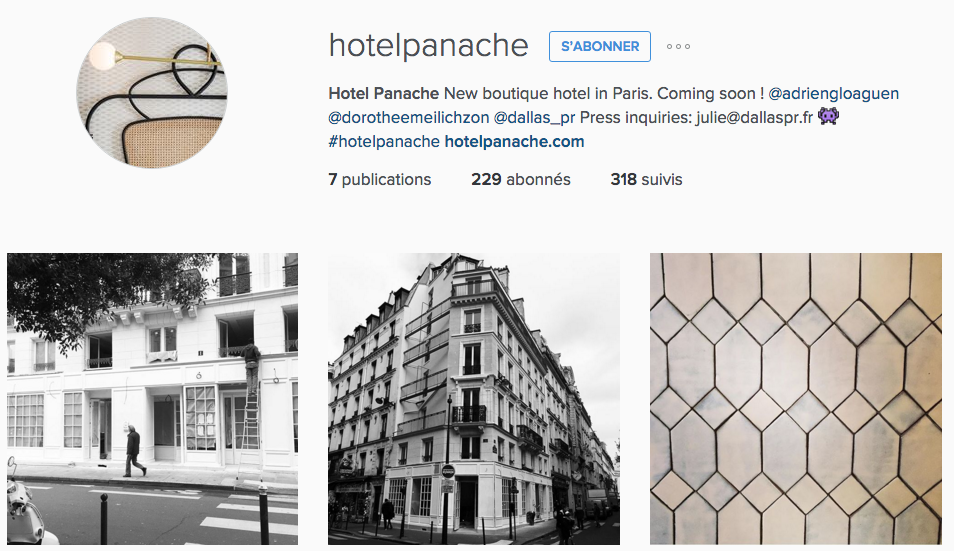Open the geometric tile pattern photo
This screenshot has width=954, height=551.
(x=796, y=399)
